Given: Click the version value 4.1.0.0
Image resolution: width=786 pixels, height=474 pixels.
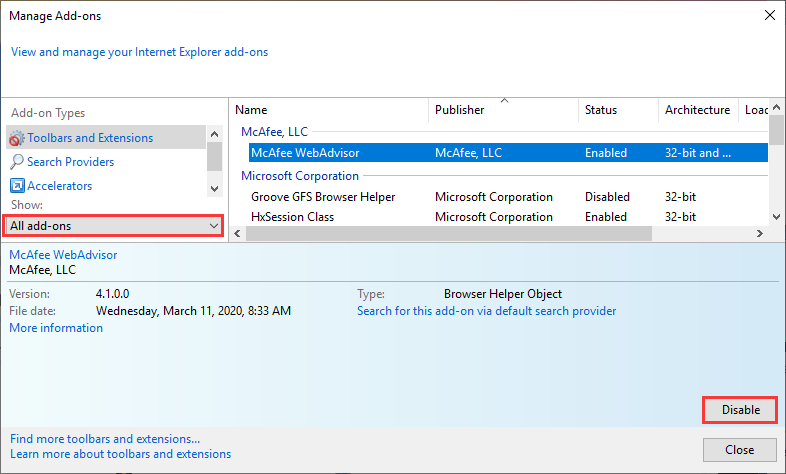Looking at the screenshot, I should pyautogui.click(x=112, y=294).
